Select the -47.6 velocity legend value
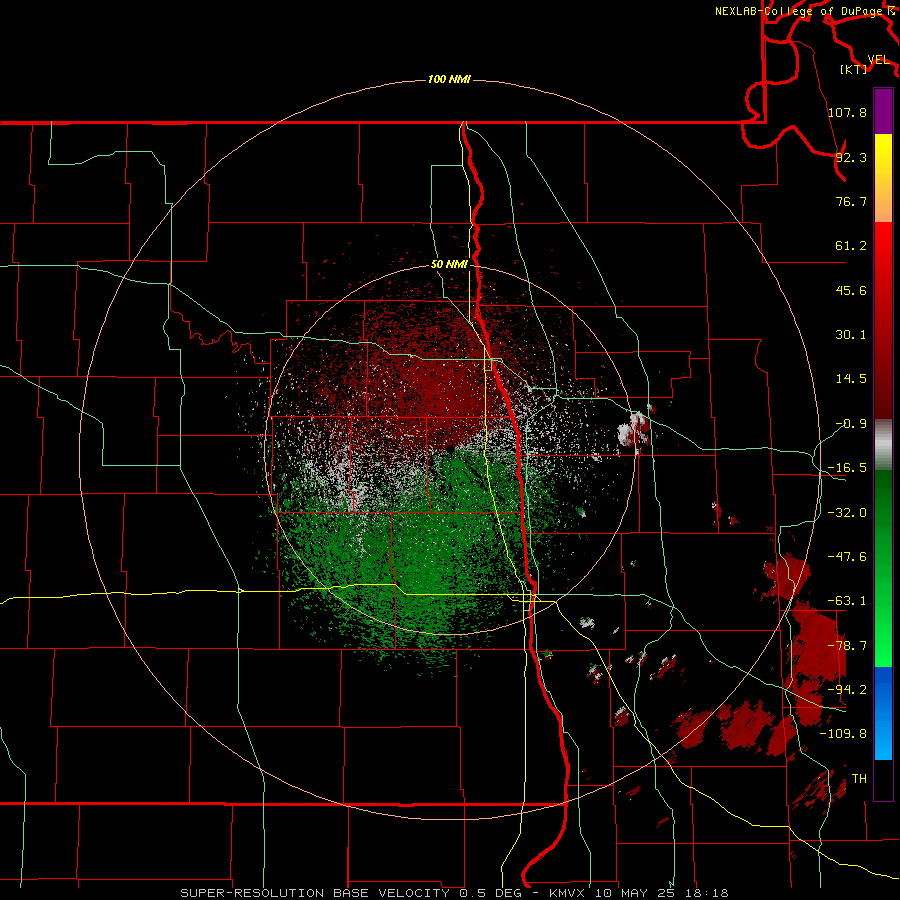900x900 pixels. point(847,557)
